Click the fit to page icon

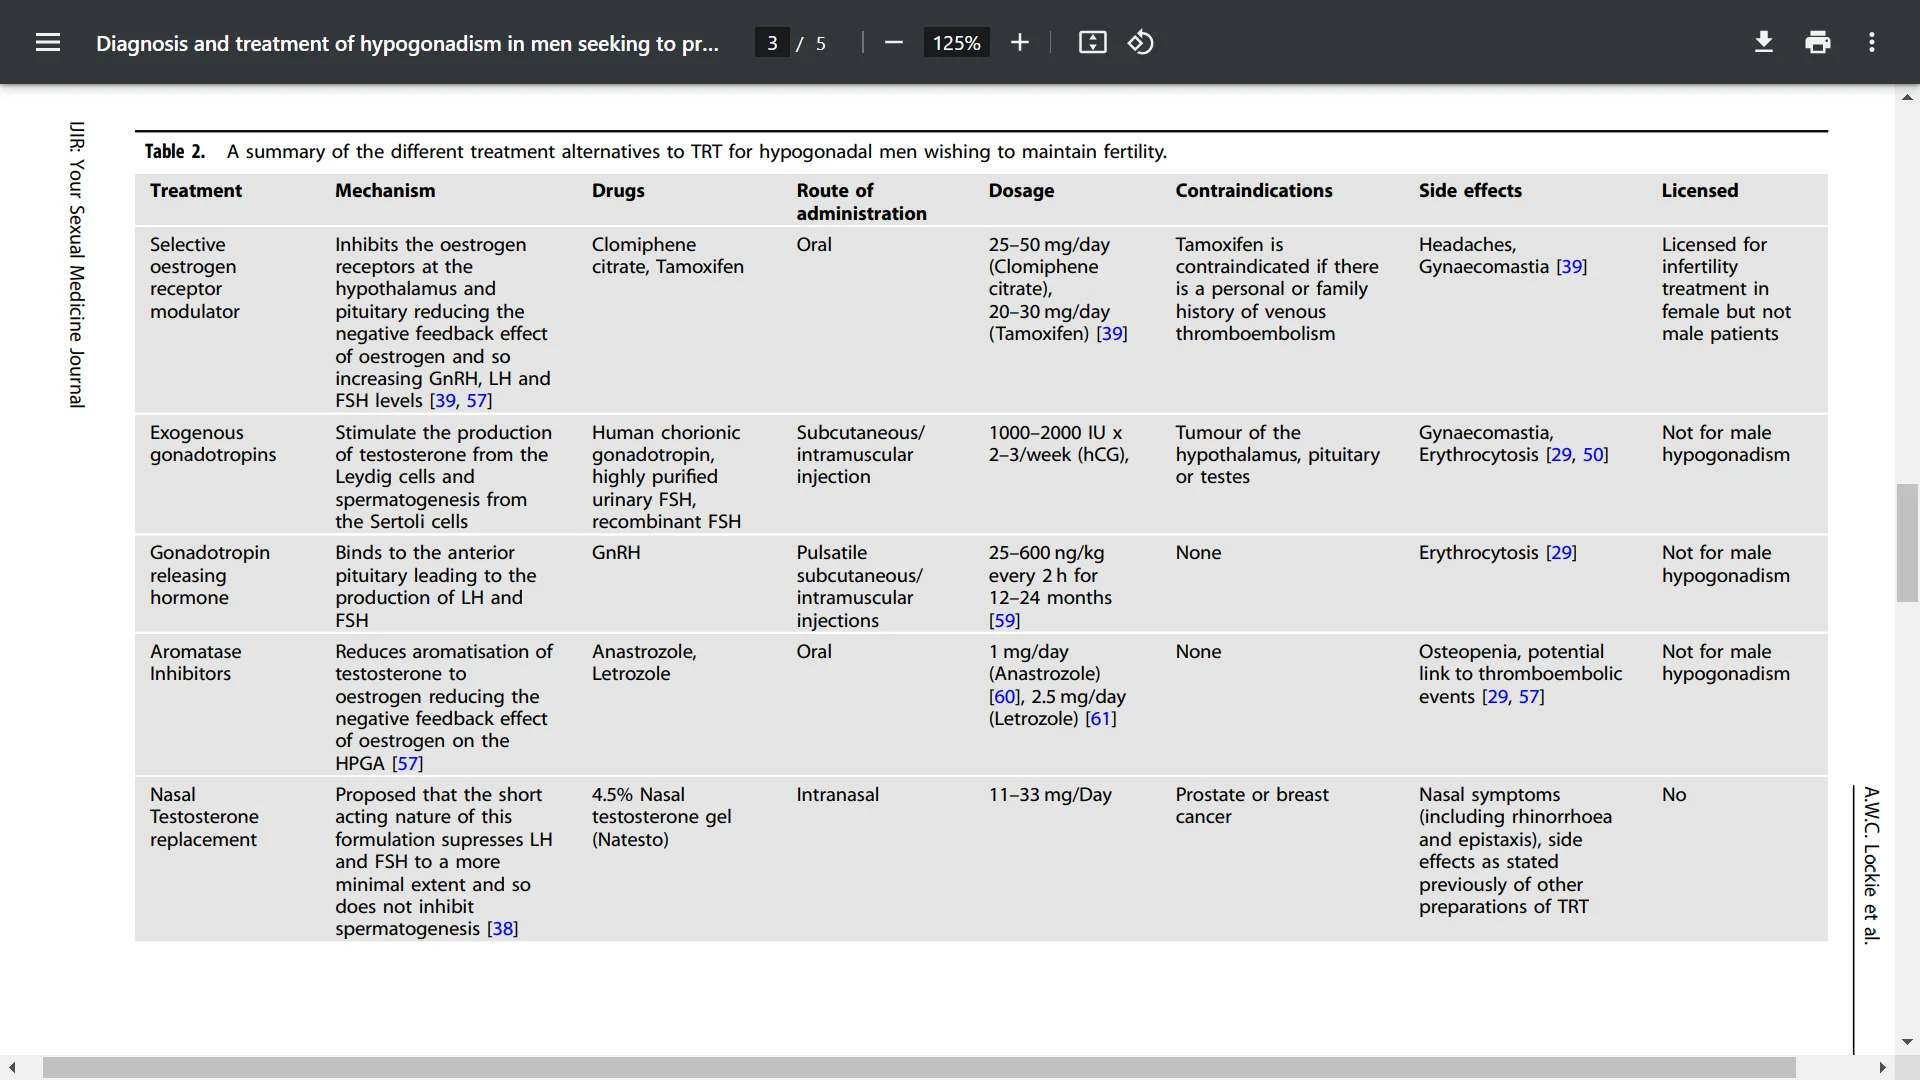[x=1092, y=43]
